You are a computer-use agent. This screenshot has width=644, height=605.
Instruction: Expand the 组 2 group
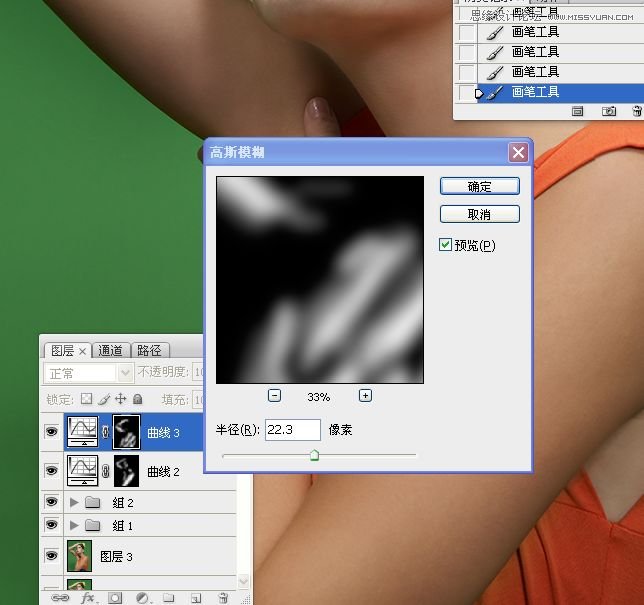(74, 502)
